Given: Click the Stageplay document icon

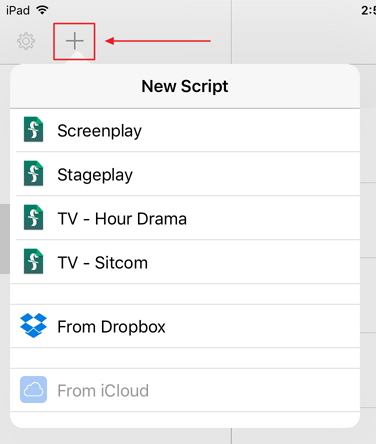Looking at the screenshot, I should [x=33, y=173].
